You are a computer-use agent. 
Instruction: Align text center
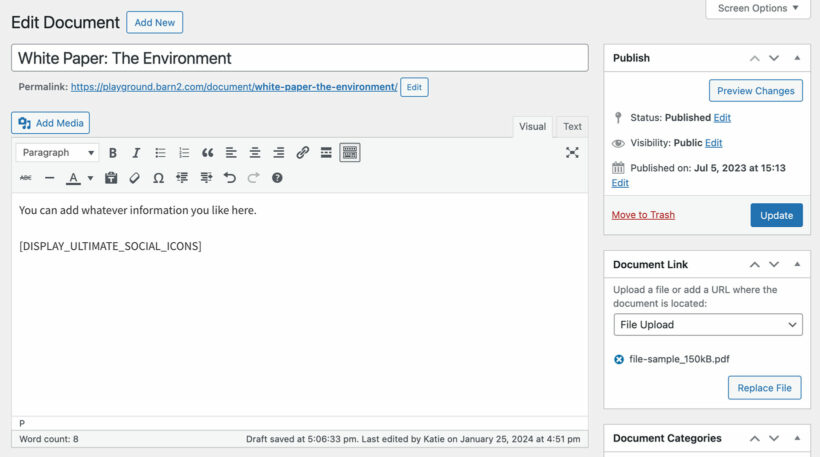[x=255, y=153]
